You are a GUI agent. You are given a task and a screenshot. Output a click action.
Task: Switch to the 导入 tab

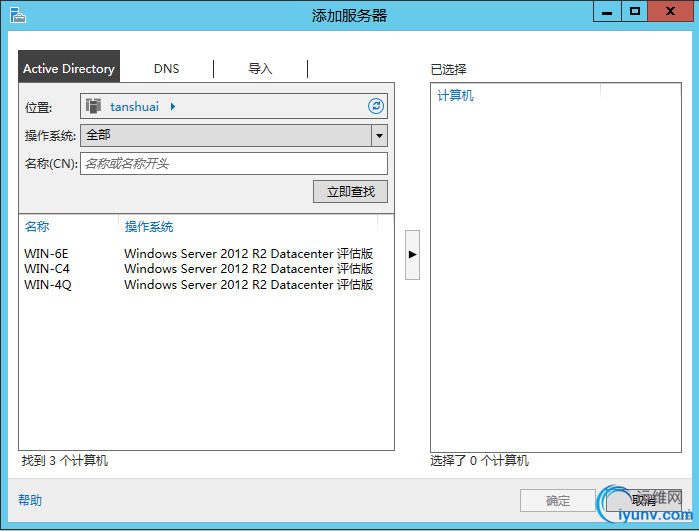pyautogui.click(x=260, y=69)
